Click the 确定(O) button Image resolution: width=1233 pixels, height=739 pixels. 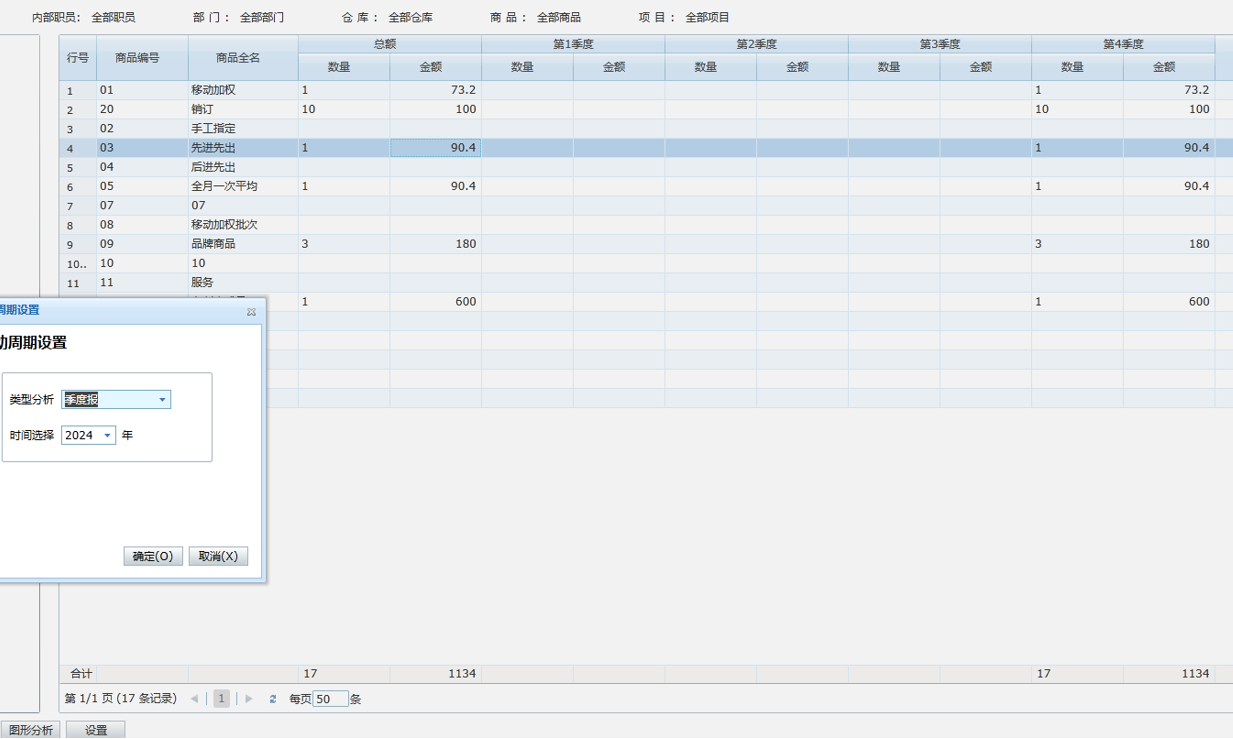coord(153,556)
